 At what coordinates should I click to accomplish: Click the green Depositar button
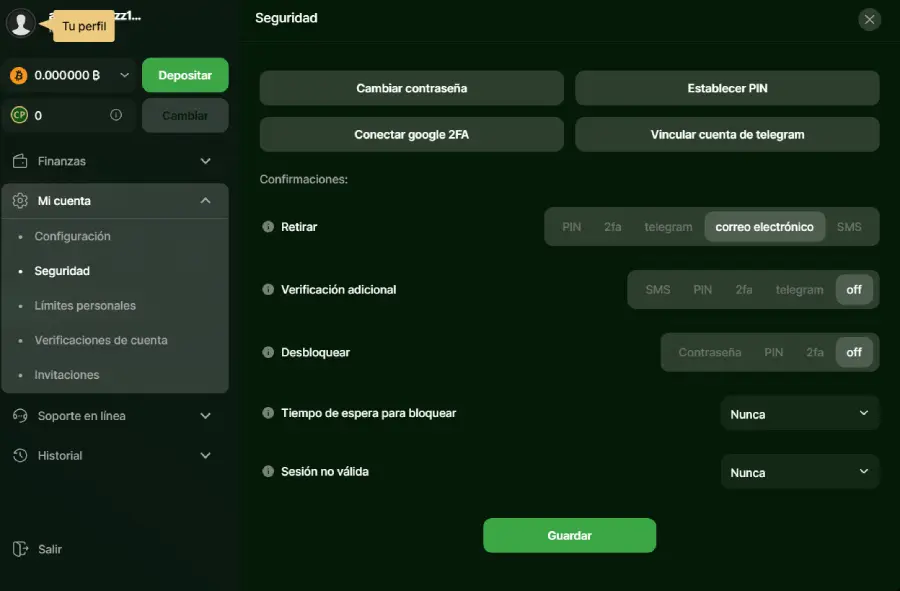pos(185,75)
